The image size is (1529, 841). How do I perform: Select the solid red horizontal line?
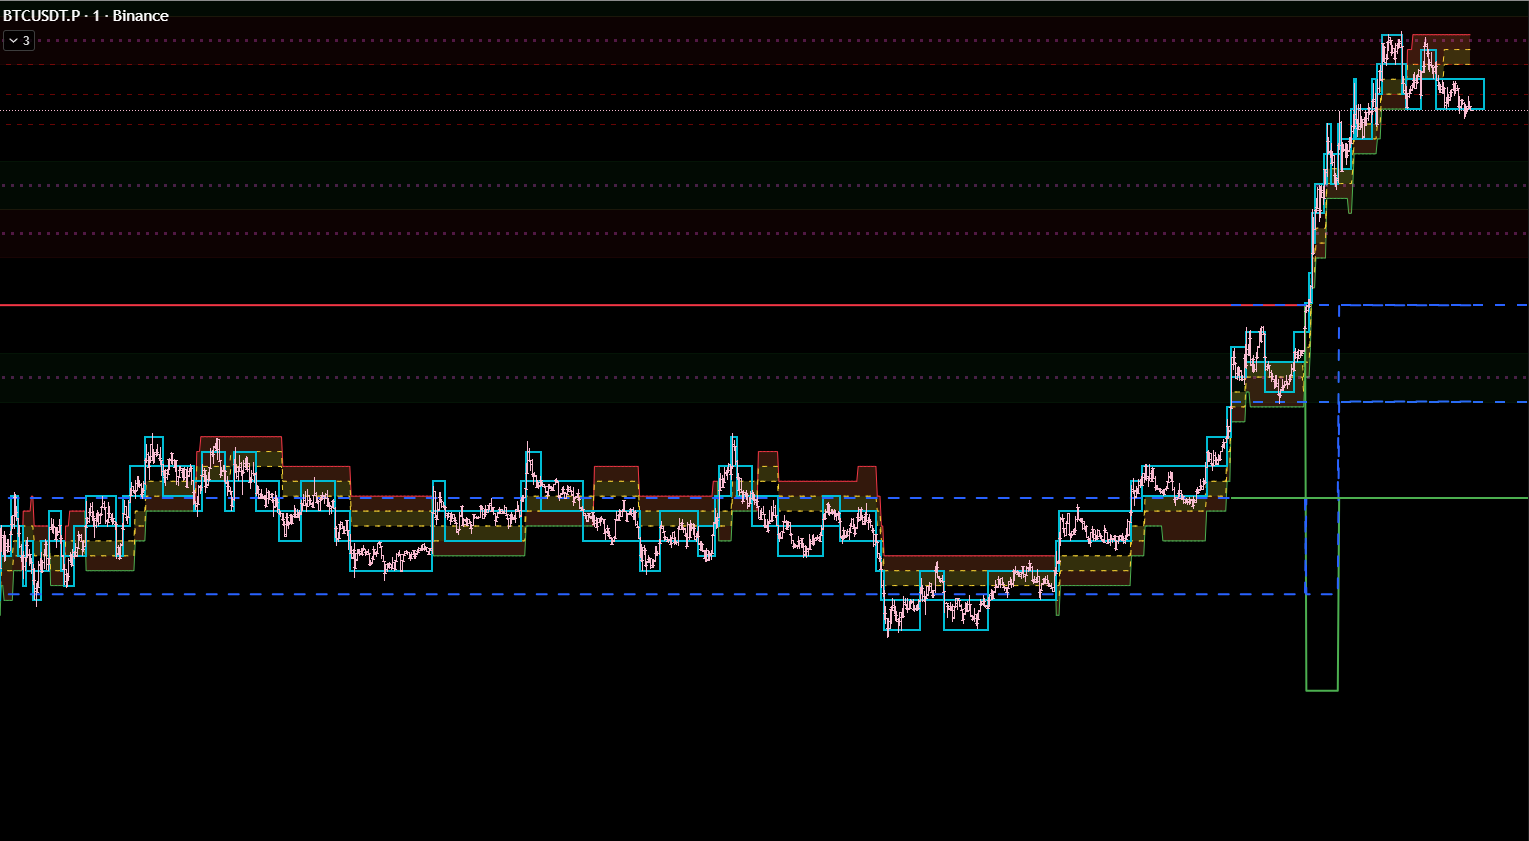point(600,305)
